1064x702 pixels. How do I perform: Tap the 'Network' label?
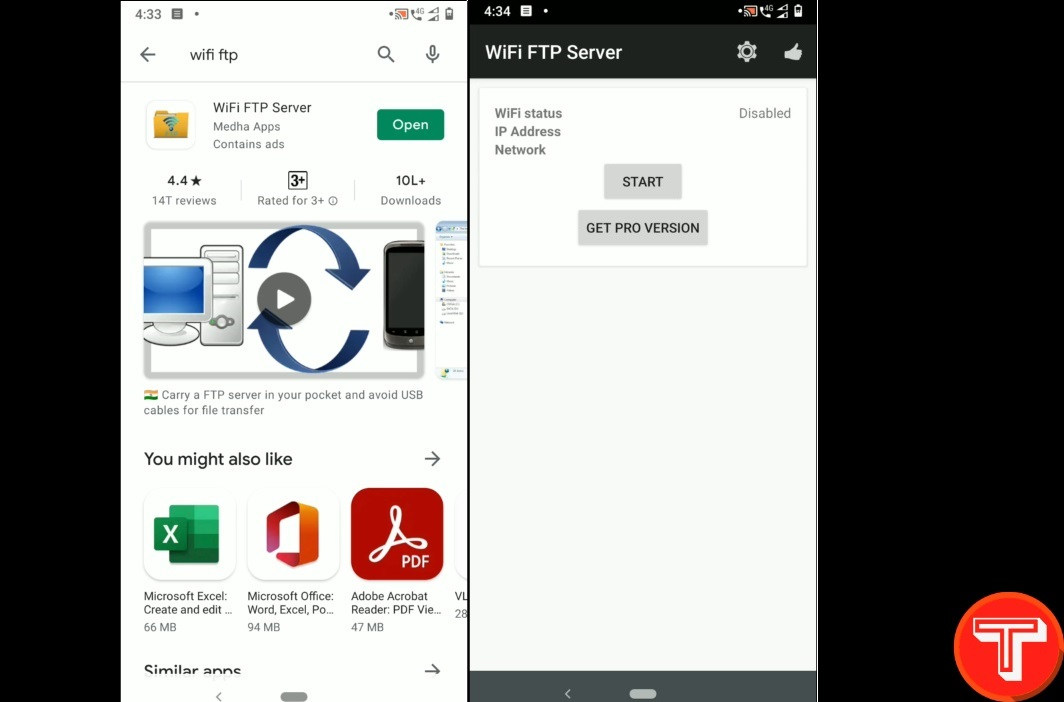click(520, 150)
